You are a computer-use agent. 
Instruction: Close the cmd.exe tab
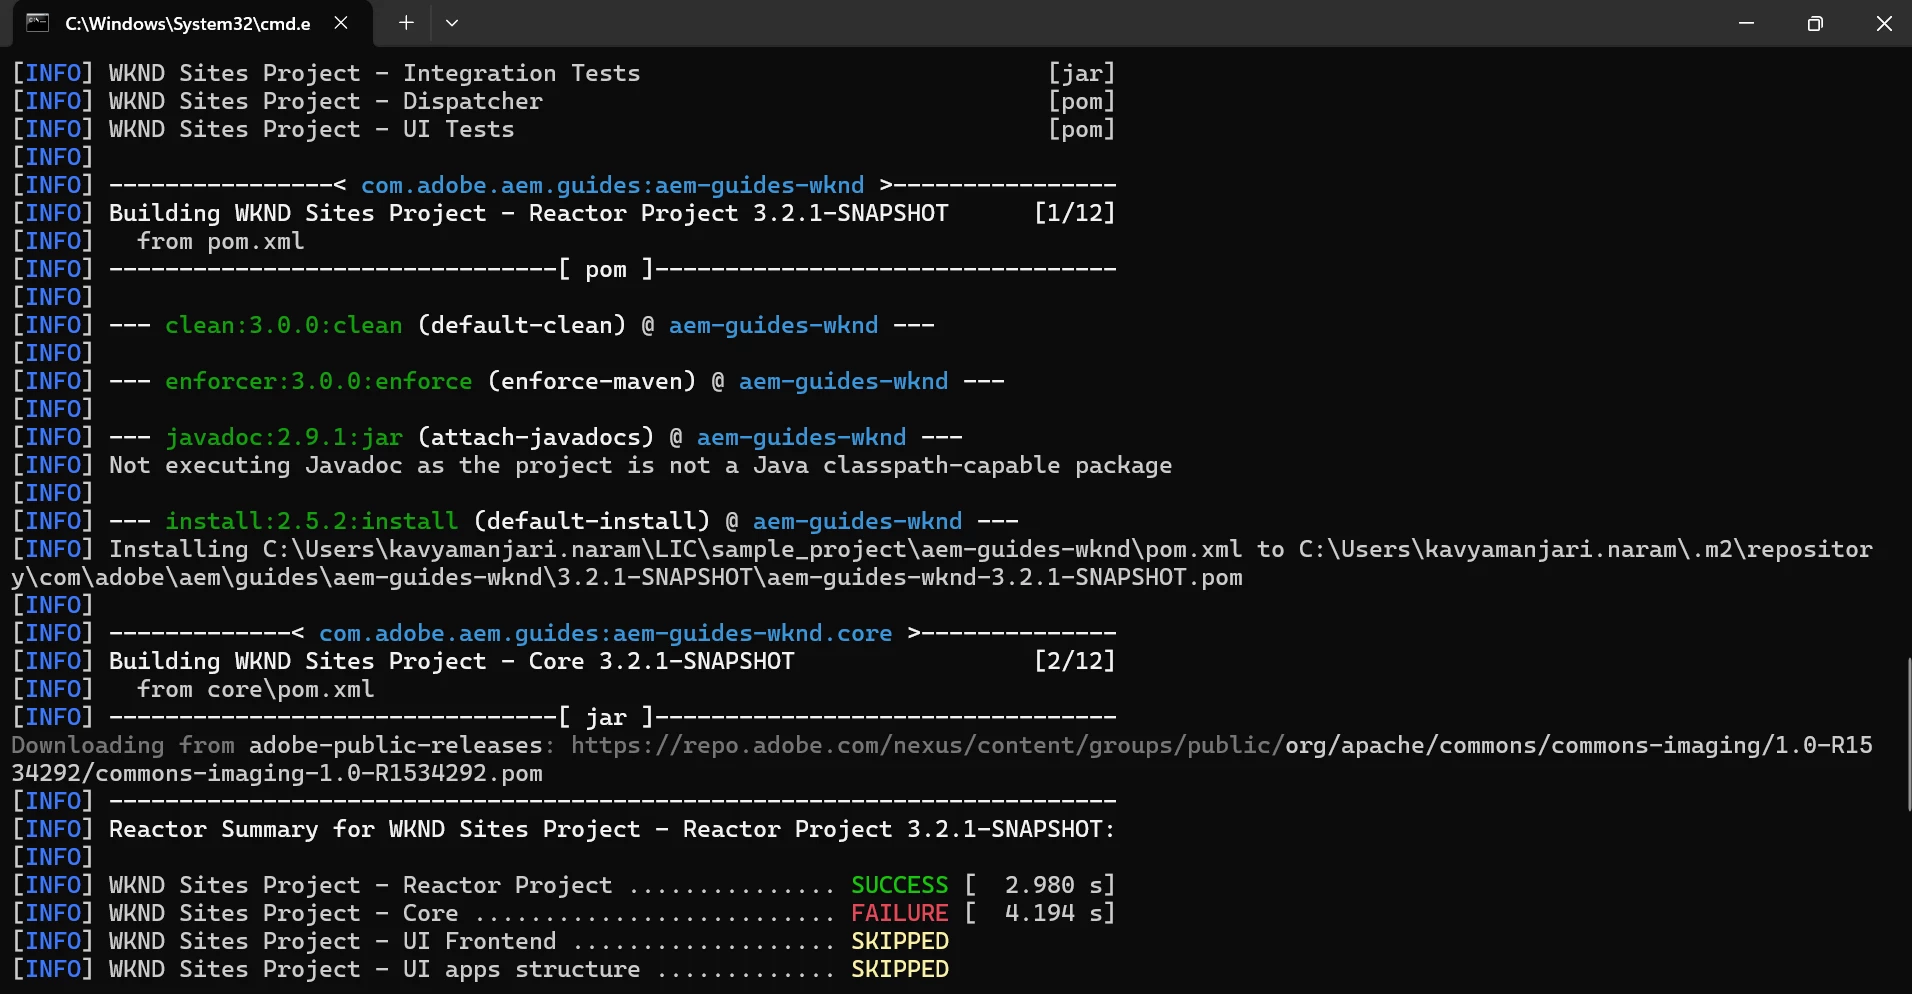(x=341, y=23)
